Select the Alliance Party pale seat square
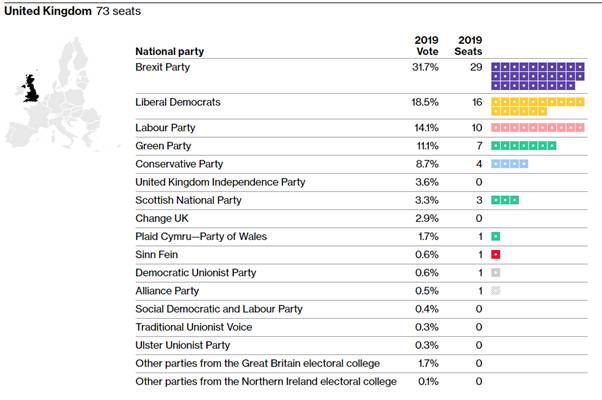This screenshot has width=602, height=400. [495, 290]
